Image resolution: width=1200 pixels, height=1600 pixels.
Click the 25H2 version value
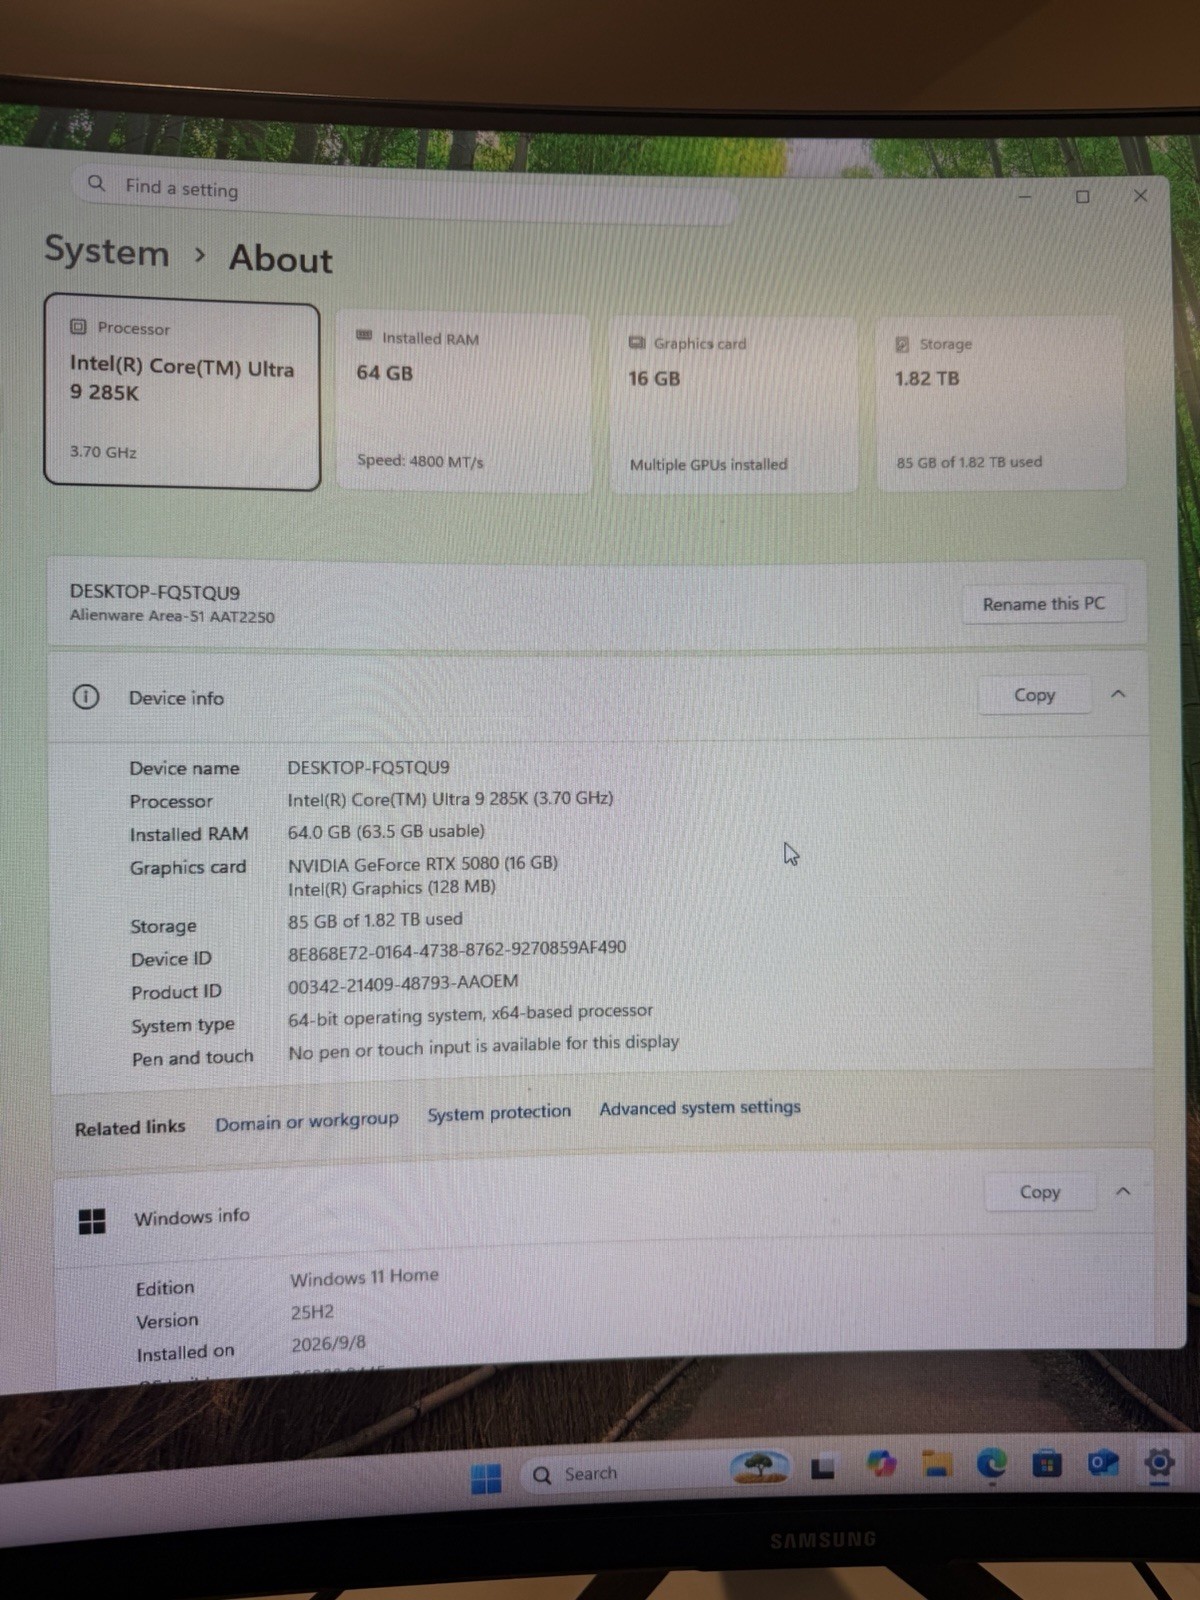click(312, 1312)
